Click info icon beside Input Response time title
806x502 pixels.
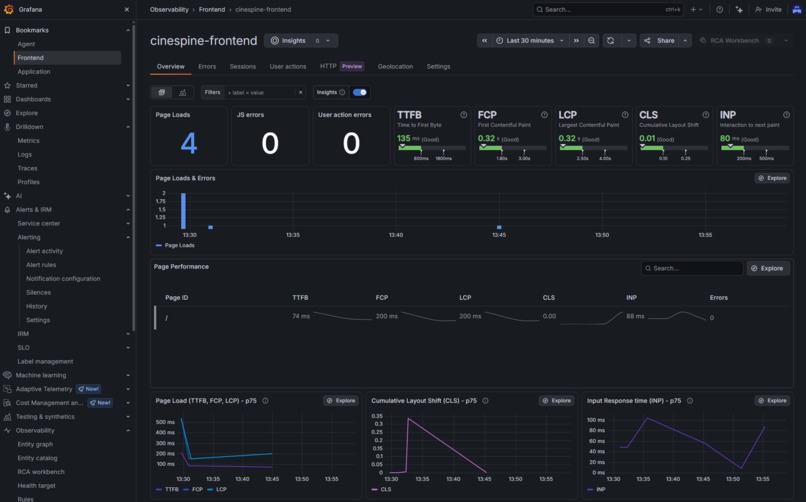[690, 401]
